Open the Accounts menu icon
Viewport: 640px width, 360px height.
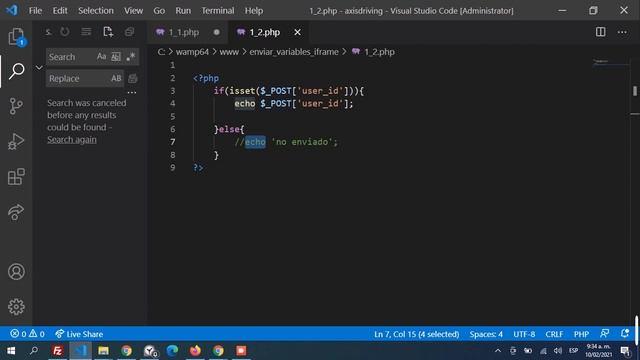[16, 272]
